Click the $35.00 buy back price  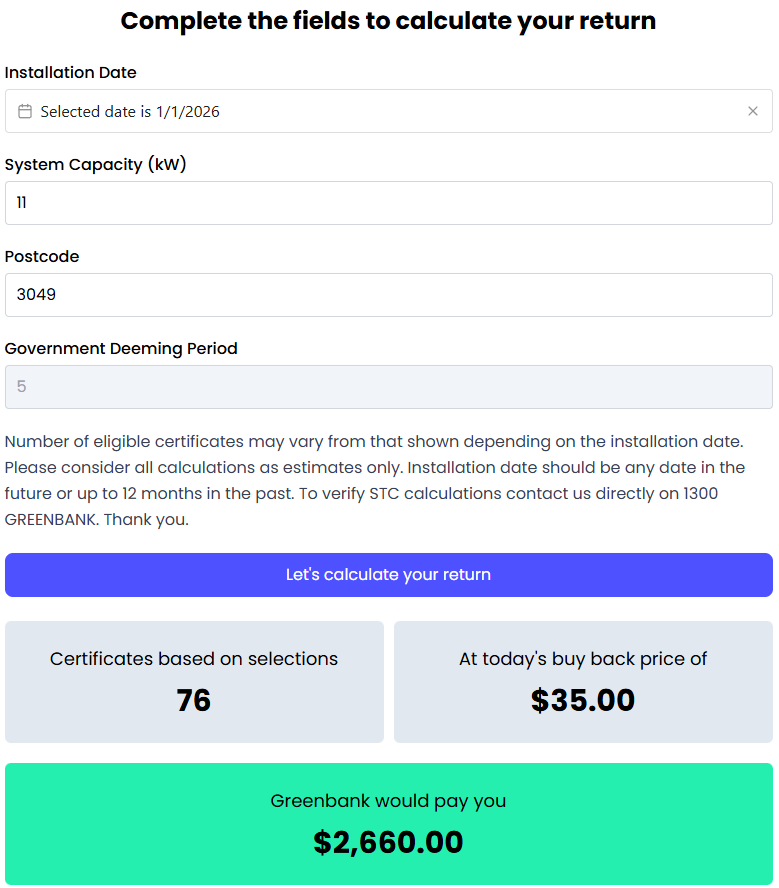(583, 701)
